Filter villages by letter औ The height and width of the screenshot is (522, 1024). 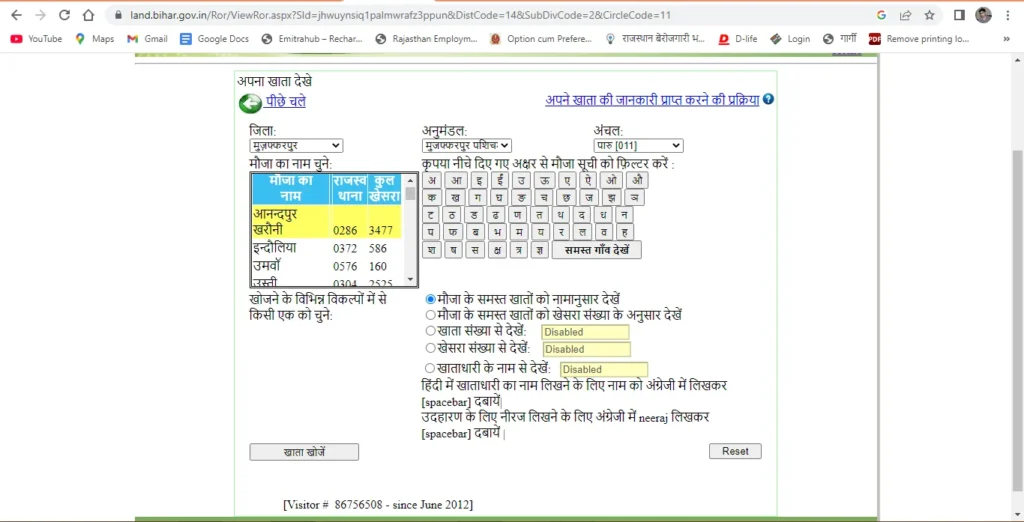pos(637,180)
